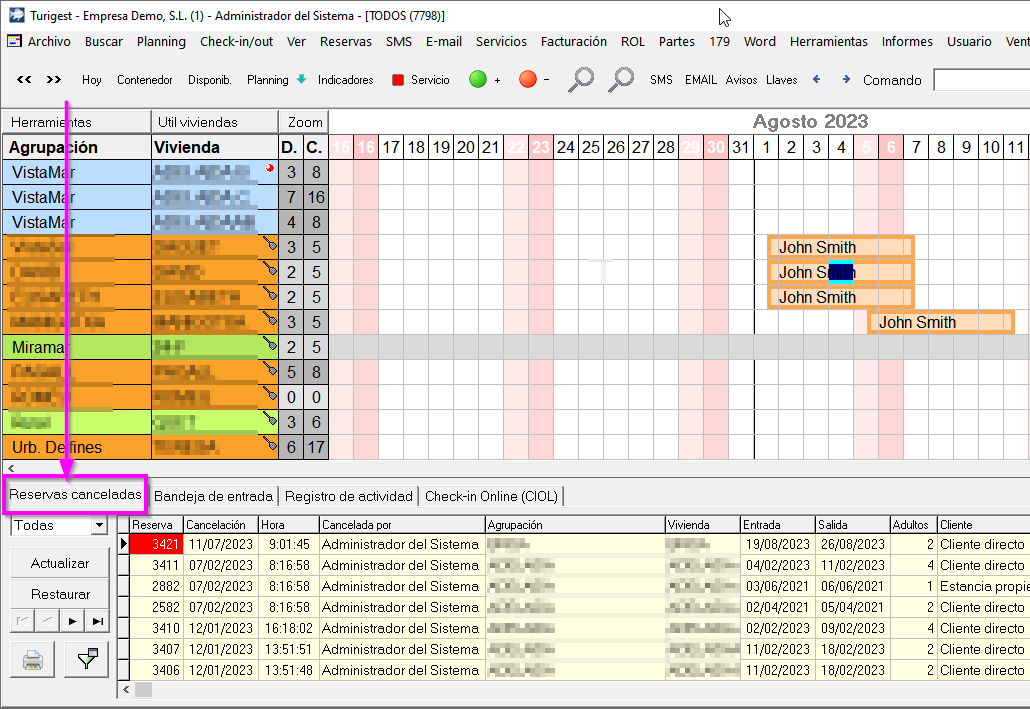Open the Facturación menu
The width and height of the screenshot is (1030, 709).
(573, 42)
